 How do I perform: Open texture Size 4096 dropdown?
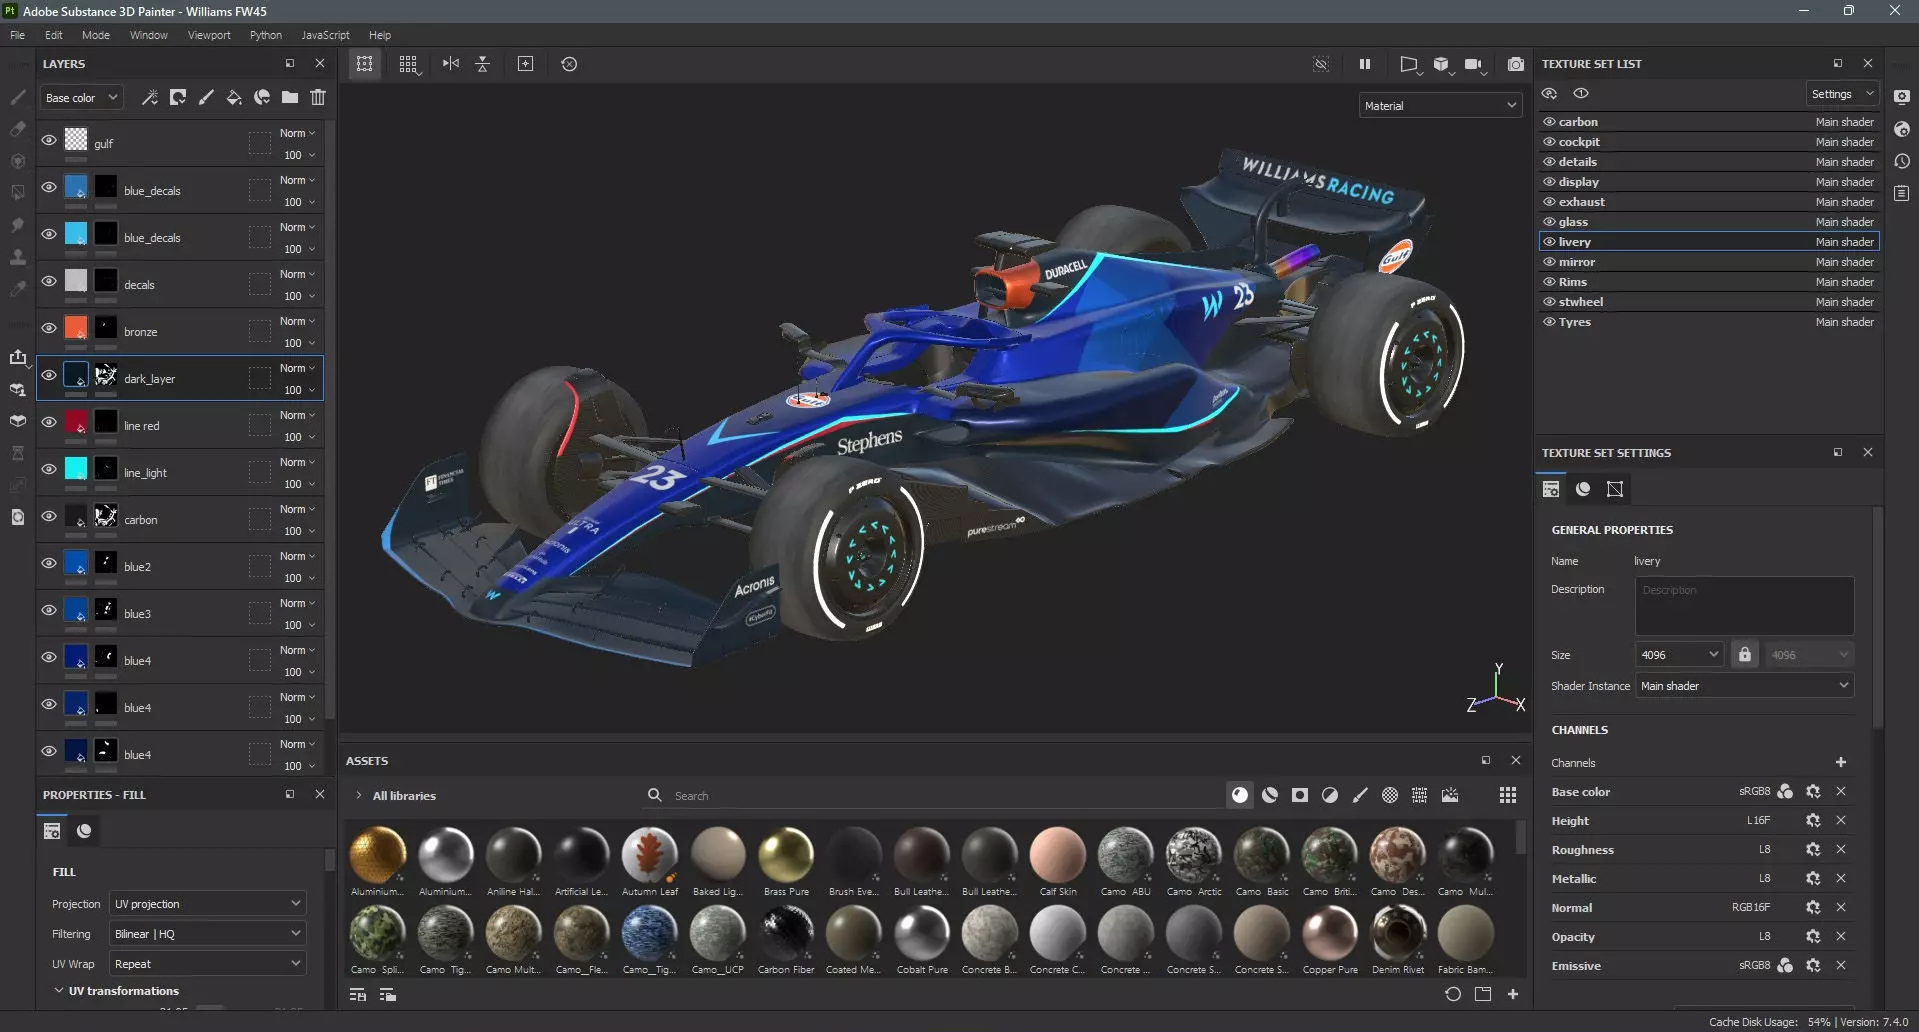pyautogui.click(x=1680, y=655)
